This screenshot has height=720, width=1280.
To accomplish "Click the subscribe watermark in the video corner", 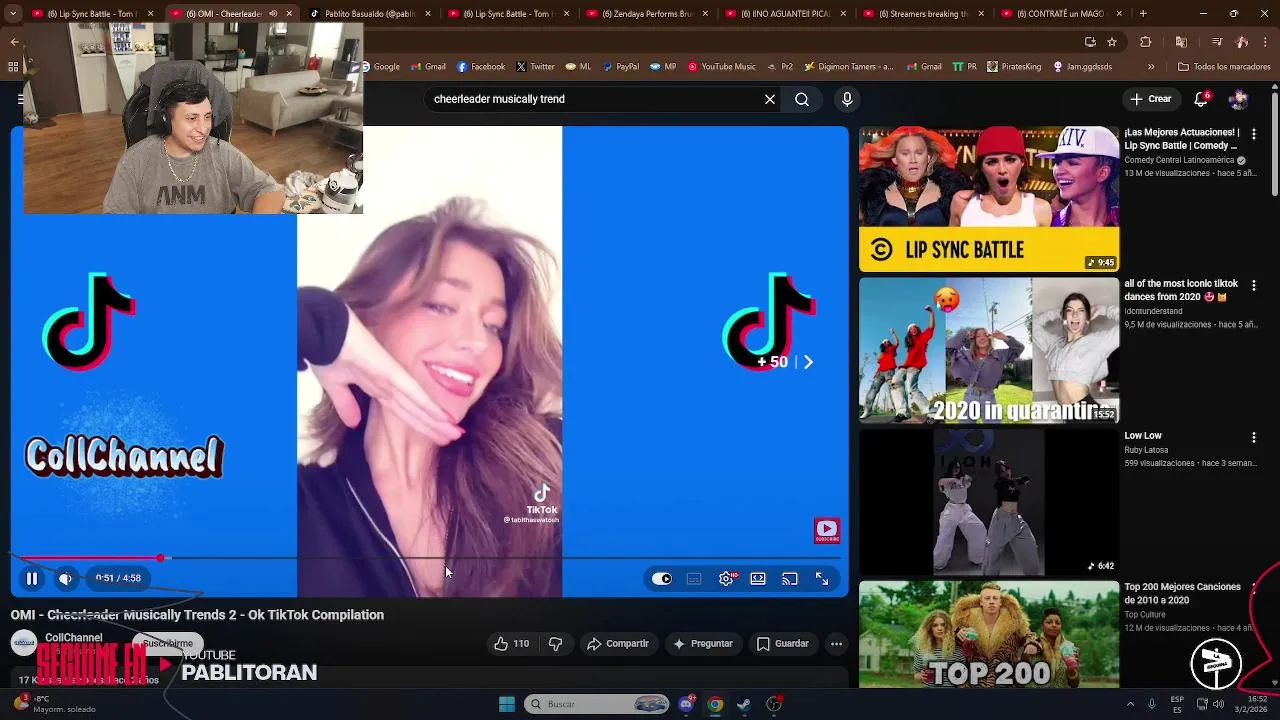I will 827,530.
